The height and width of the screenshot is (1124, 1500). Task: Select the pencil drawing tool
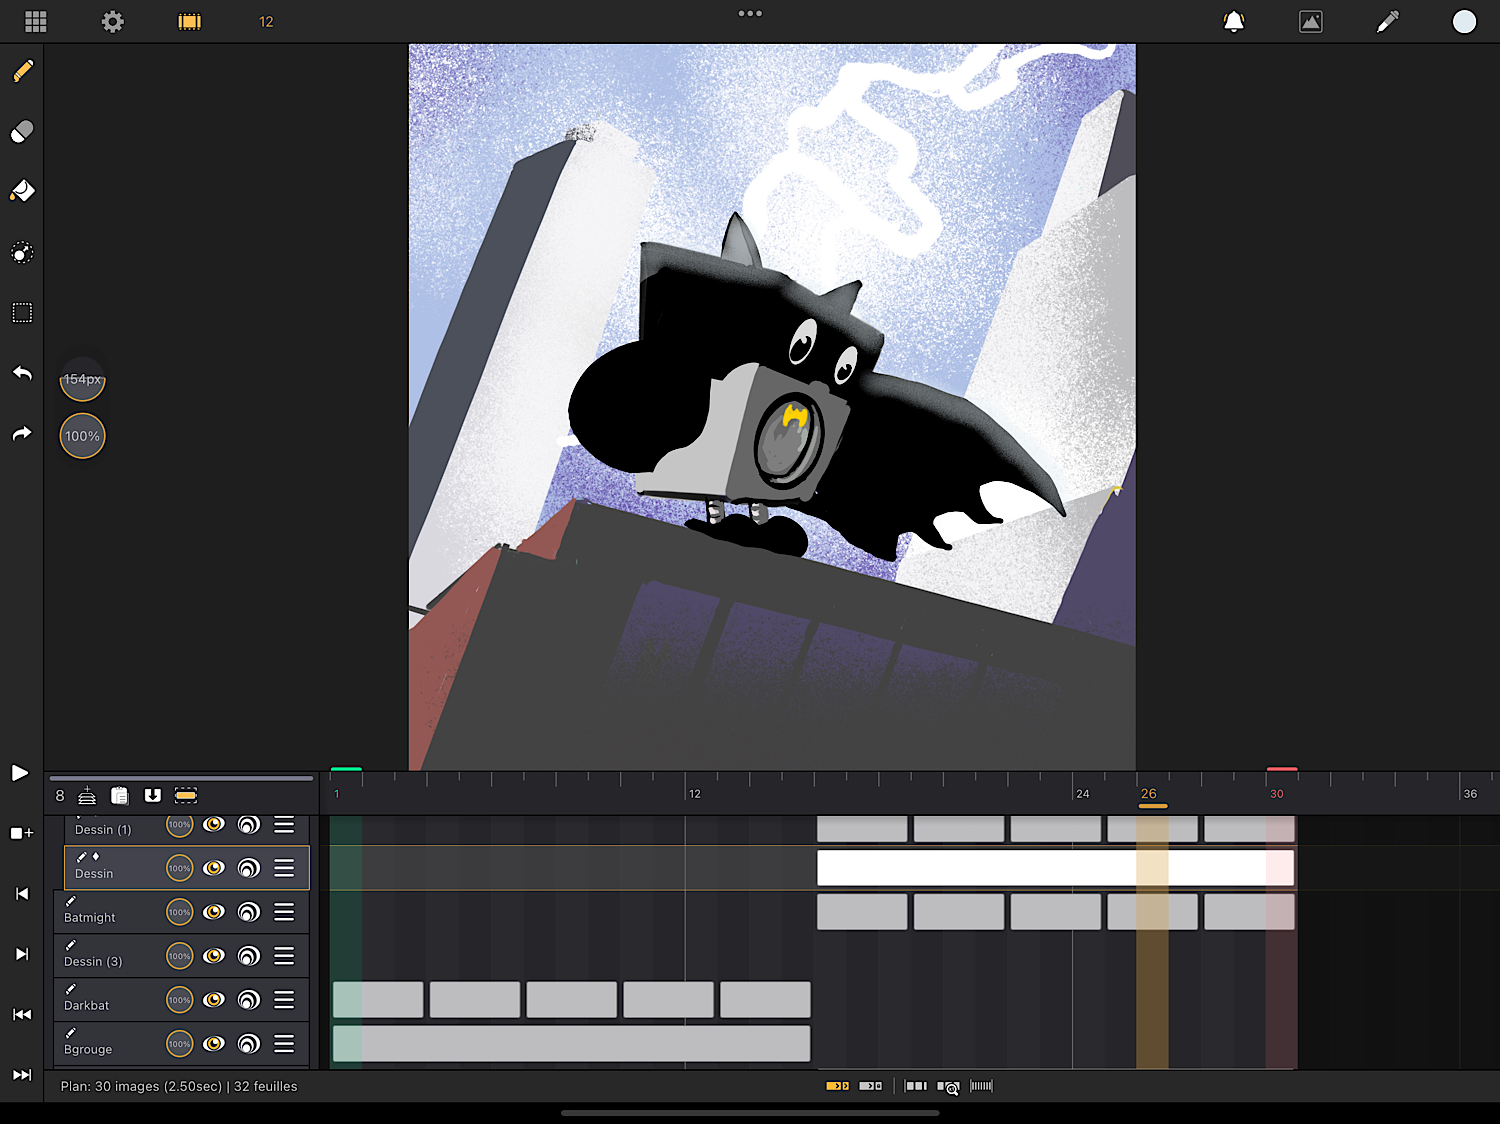point(22,71)
